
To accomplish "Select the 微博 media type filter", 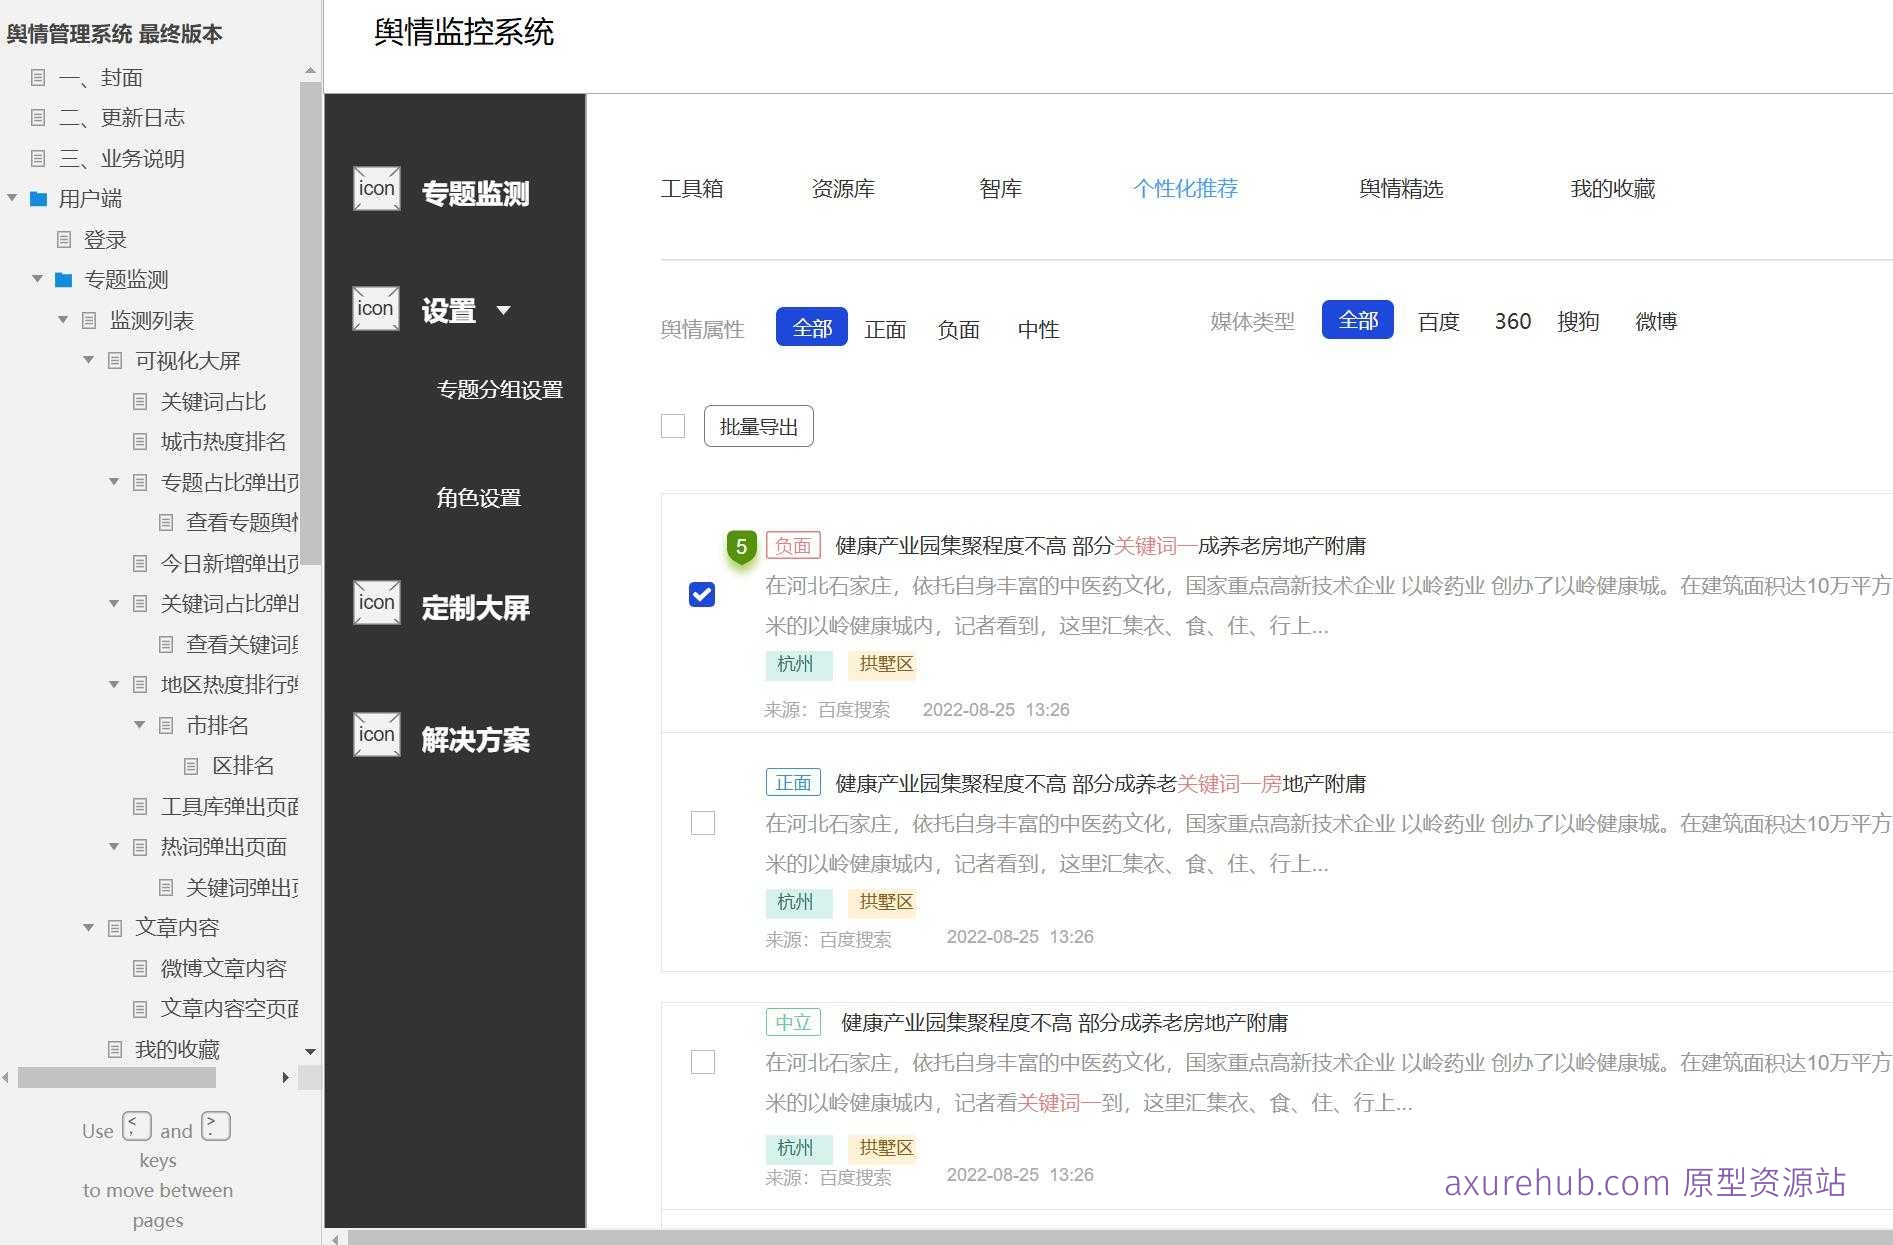I will pos(1656,321).
